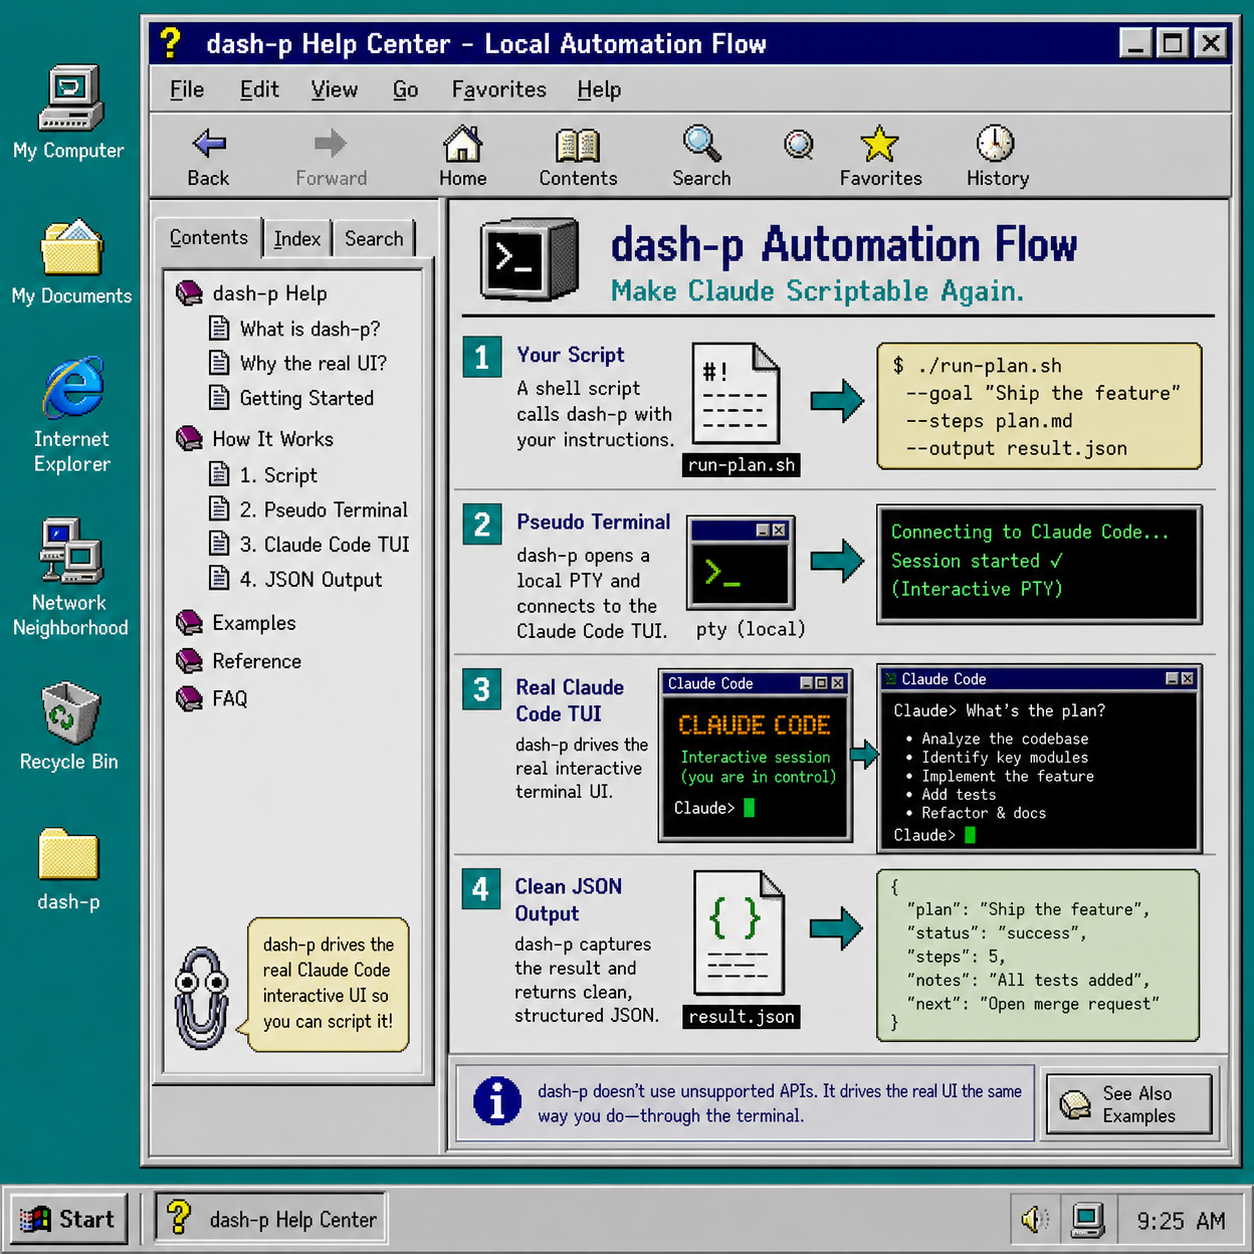Viewport: 1254px width, 1254px height.
Task: Open the History clock toolbar icon
Action: [x=996, y=144]
